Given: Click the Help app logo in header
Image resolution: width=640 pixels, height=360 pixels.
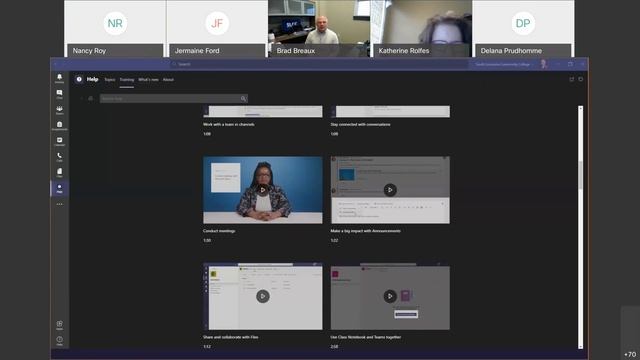Looking at the screenshot, I should (79, 79).
